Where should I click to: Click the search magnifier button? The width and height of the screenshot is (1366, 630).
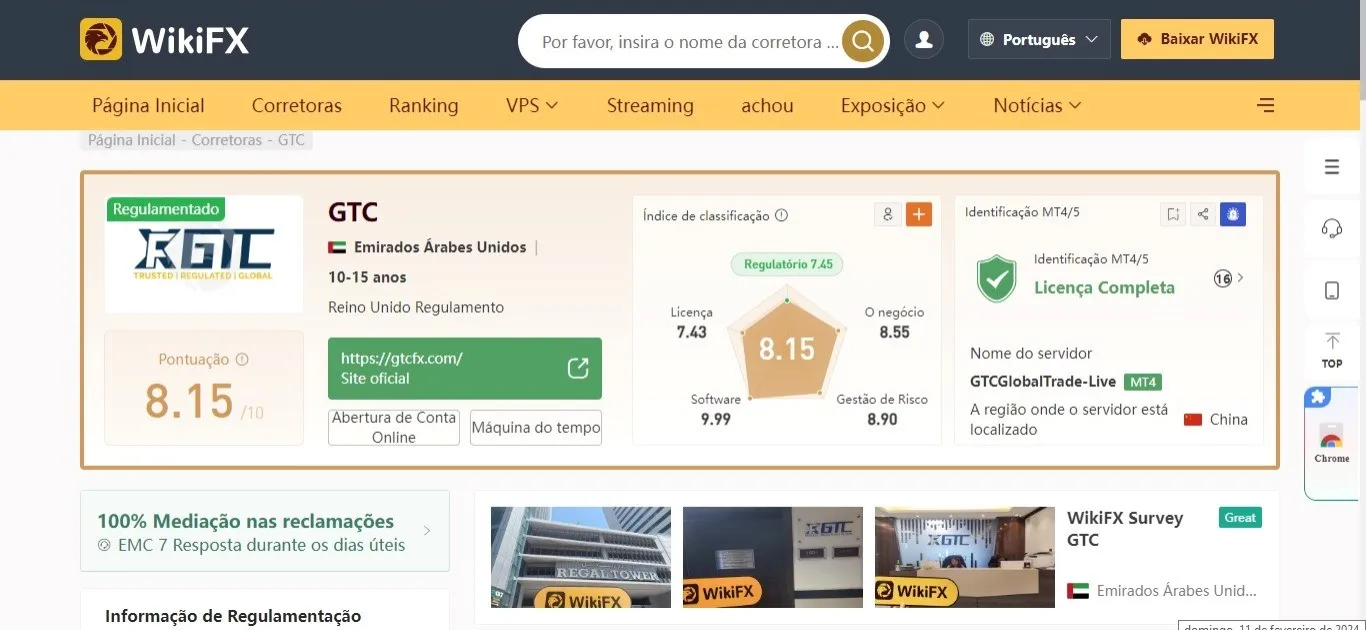pos(863,41)
